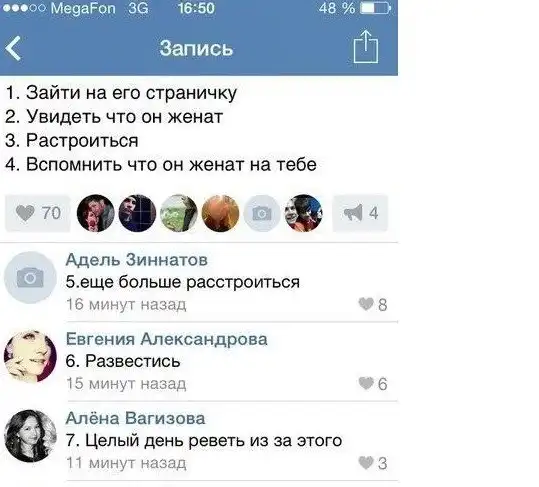Open Евгения Александрова's profile name link
Viewport: 539px width, 487px height.
(166, 339)
